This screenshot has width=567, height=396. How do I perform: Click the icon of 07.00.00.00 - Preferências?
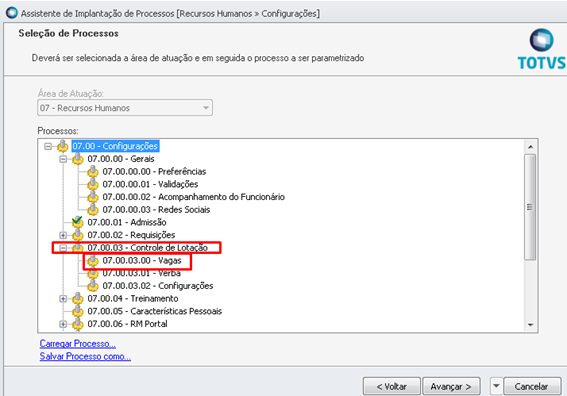pos(93,171)
